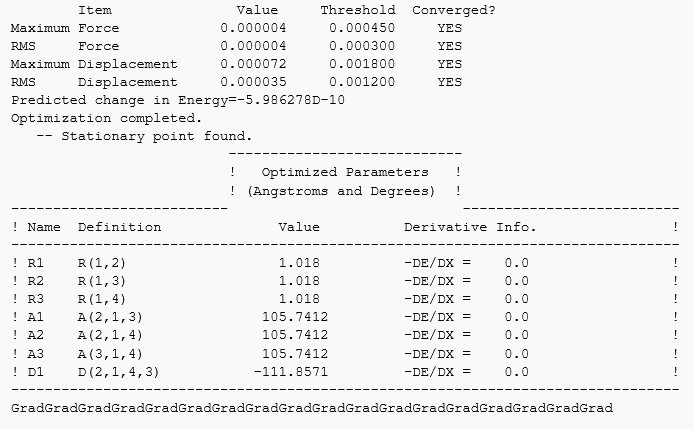Click the D(2,1,4,3) dihedral definition
694x429 pixels.
115,371
